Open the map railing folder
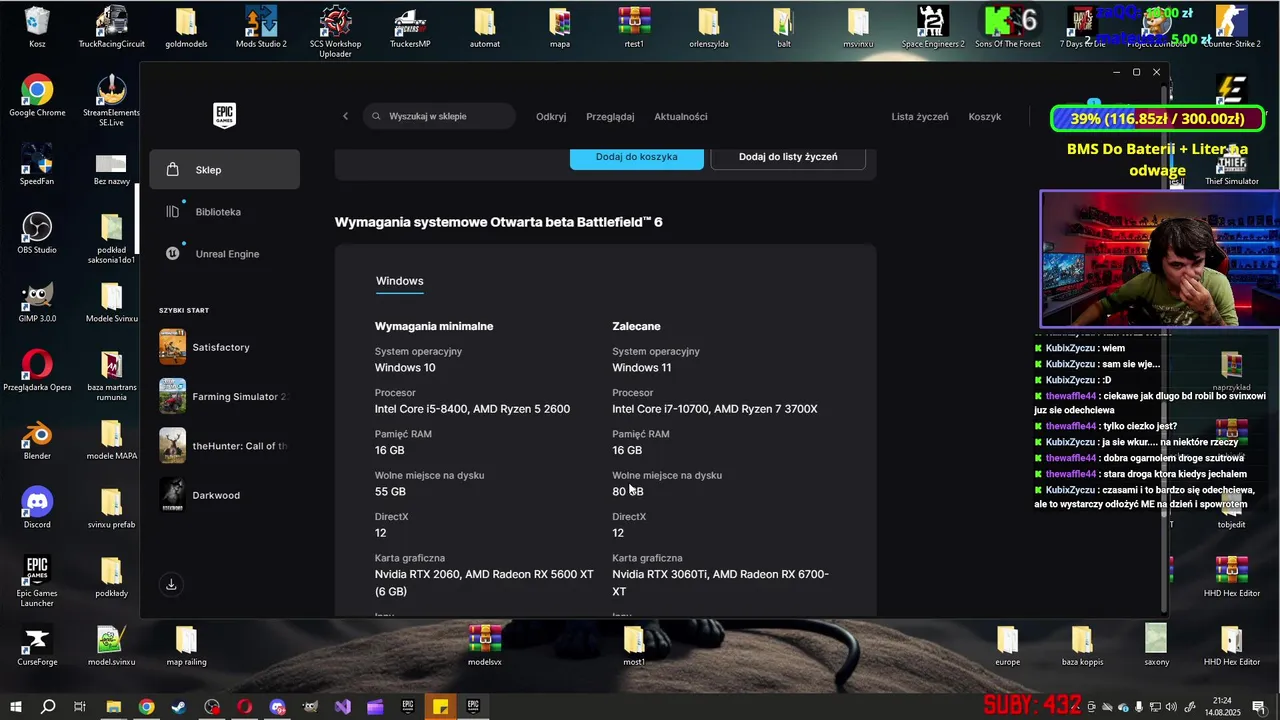Viewport: 1280px width, 720px height. point(186,645)
